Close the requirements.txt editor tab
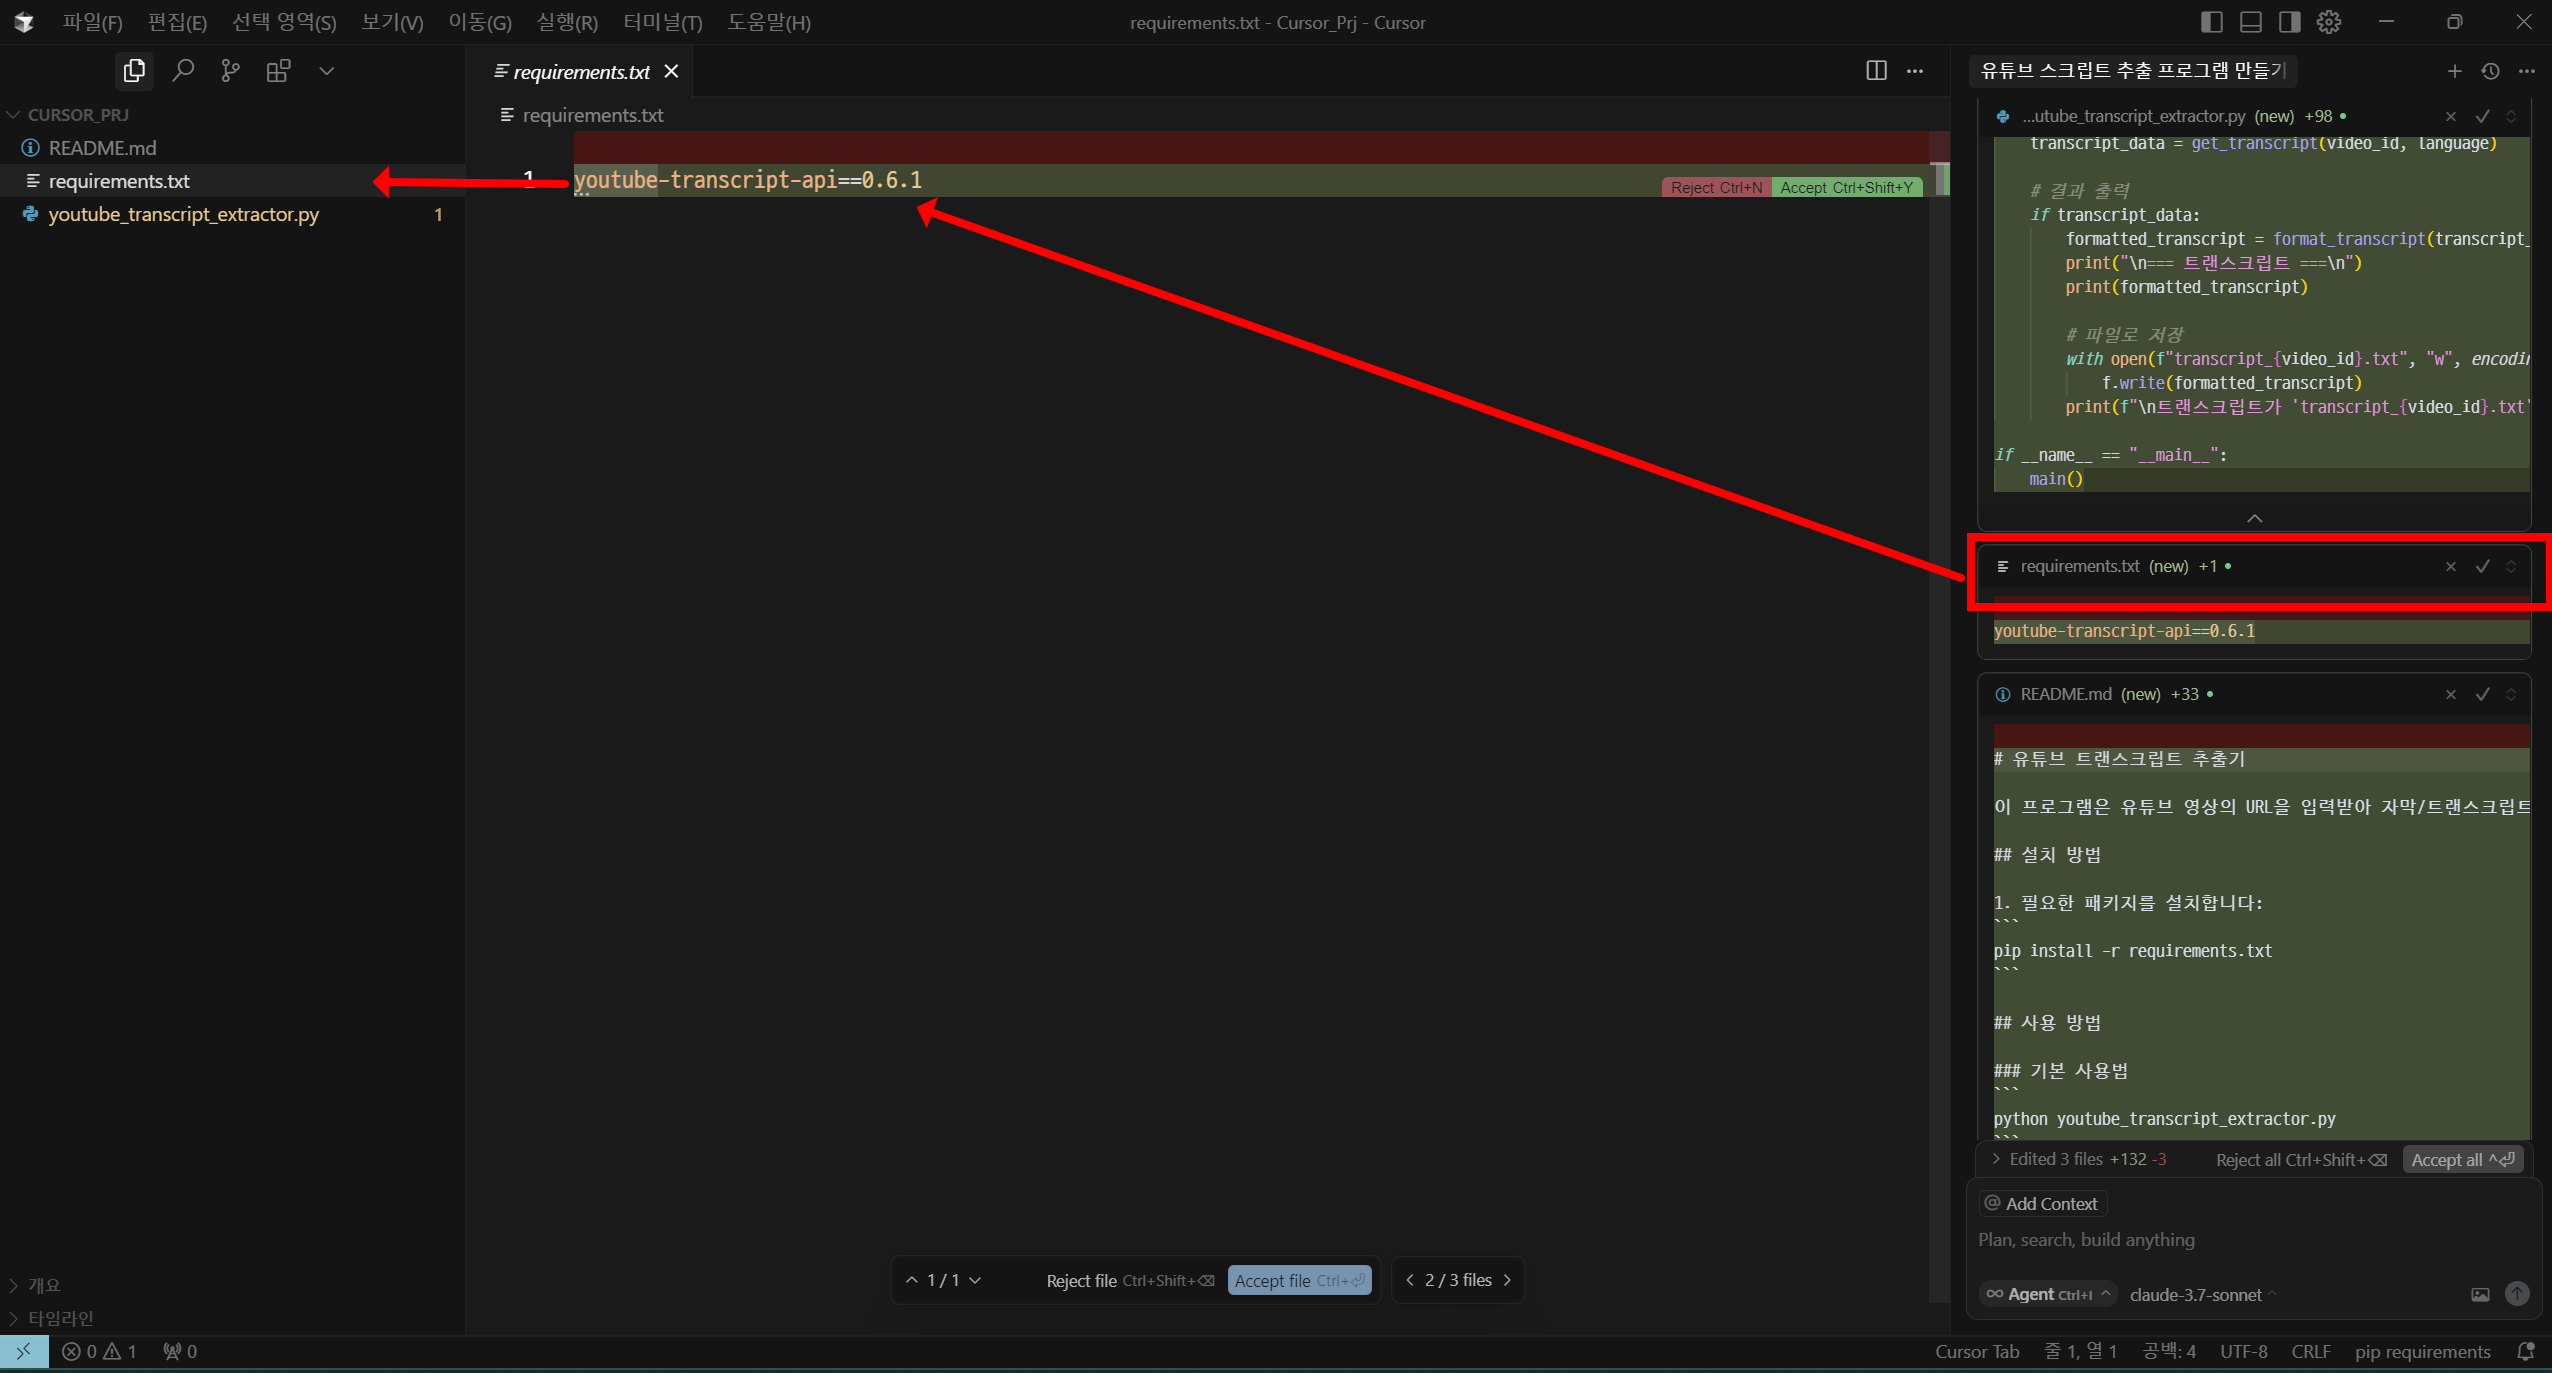 coord(672,71)
